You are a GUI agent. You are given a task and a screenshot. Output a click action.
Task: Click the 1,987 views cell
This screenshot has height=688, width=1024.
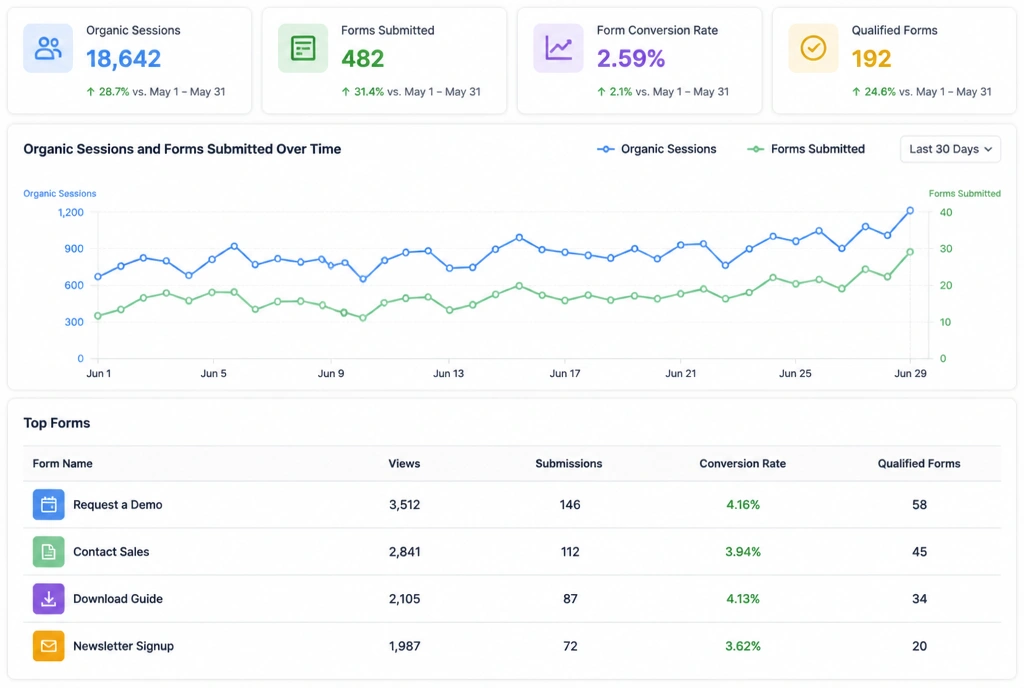404,646
